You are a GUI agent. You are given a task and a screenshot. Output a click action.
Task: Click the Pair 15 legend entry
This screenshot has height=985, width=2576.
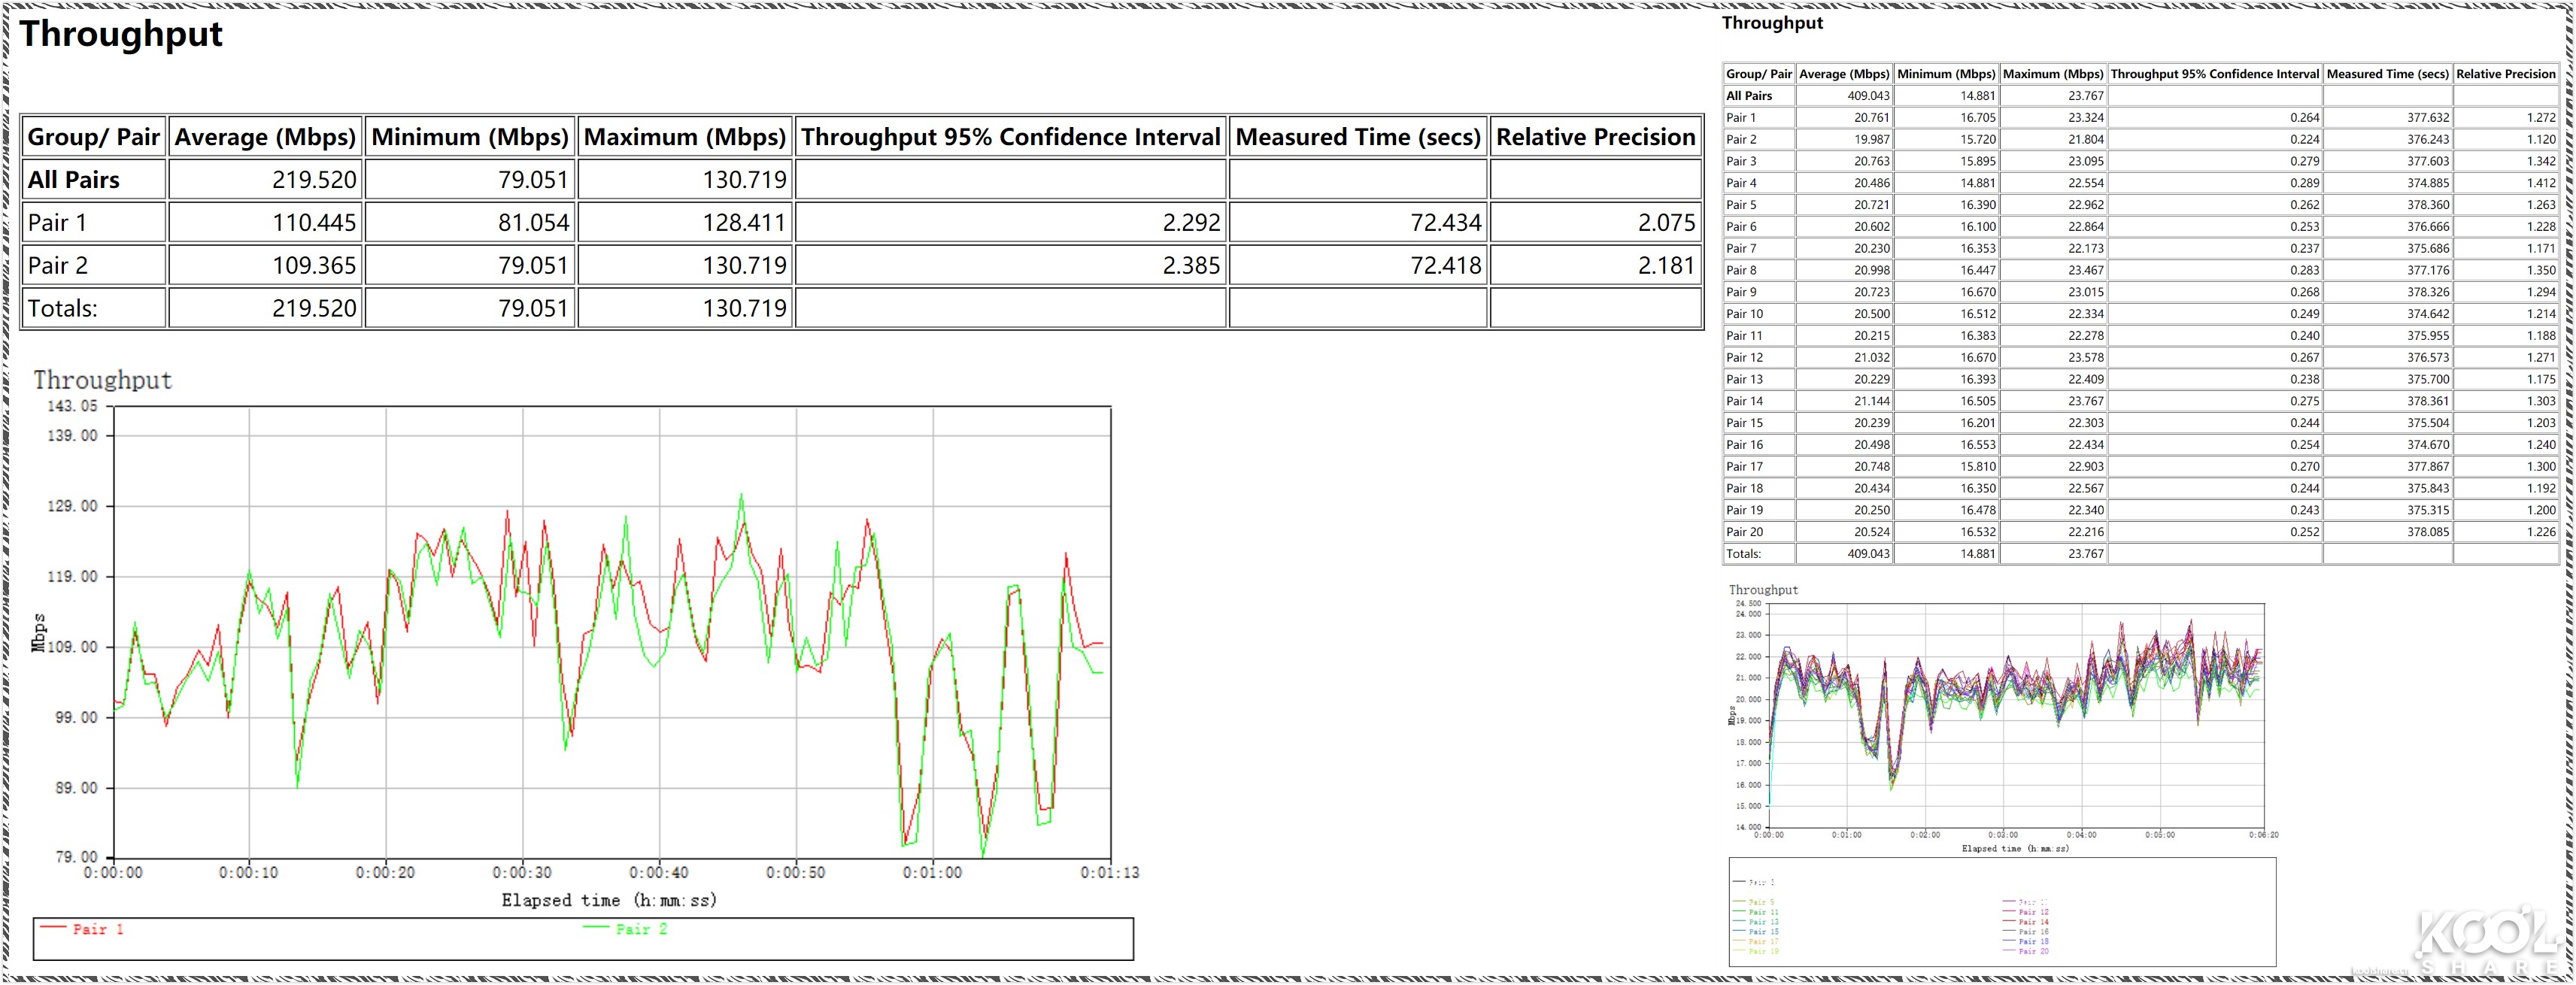(1764, 932)
